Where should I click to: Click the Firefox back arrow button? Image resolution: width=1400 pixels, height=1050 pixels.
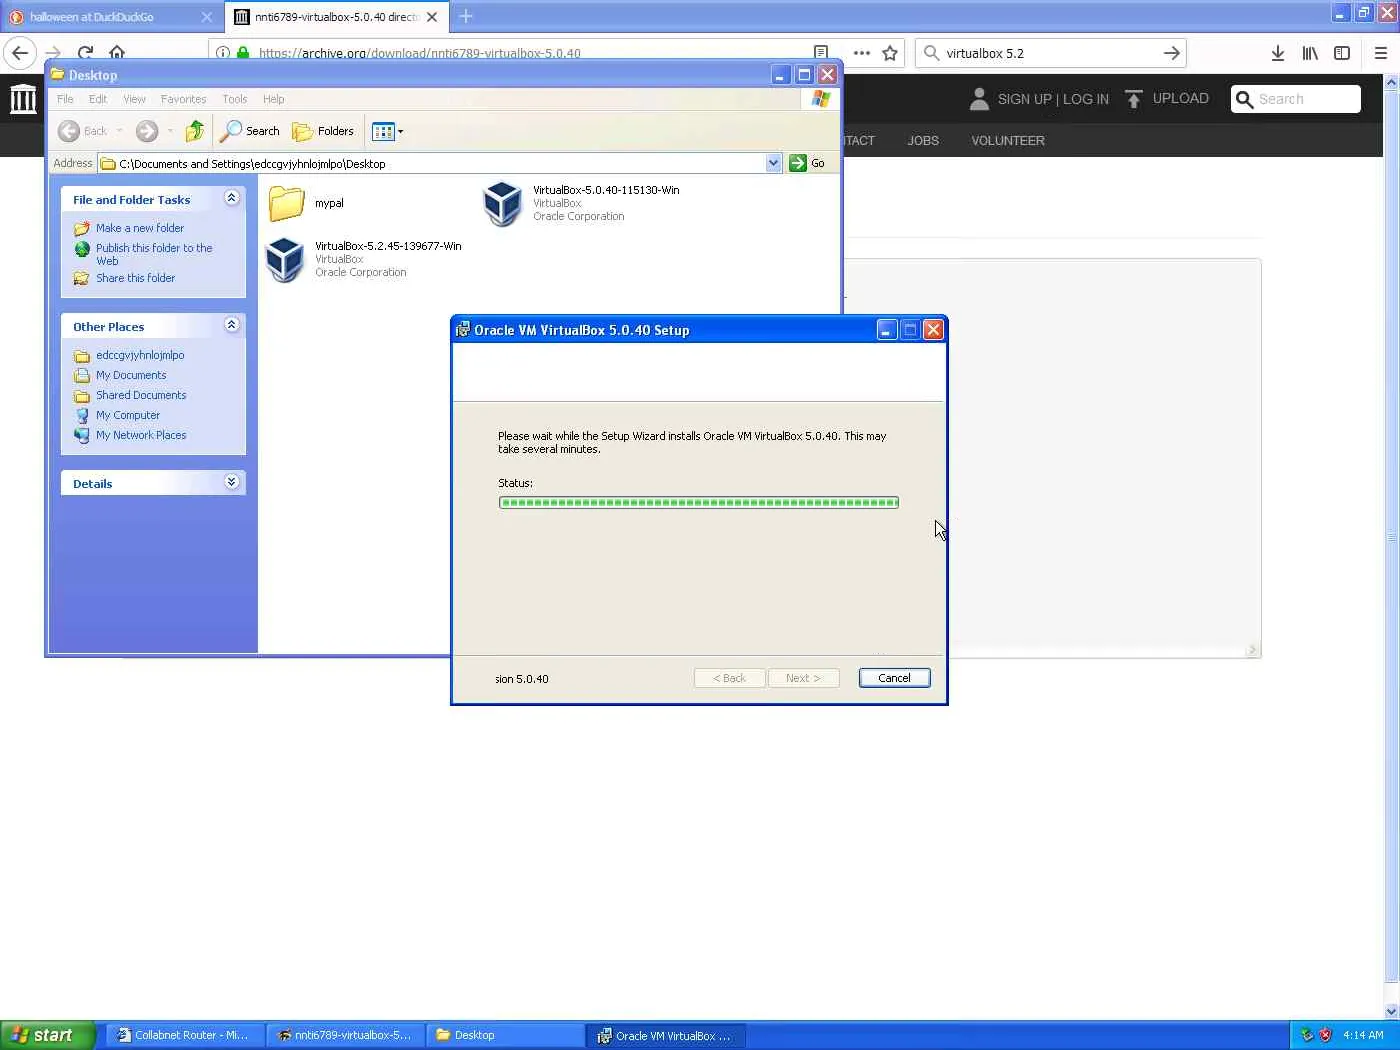point(20,53)
